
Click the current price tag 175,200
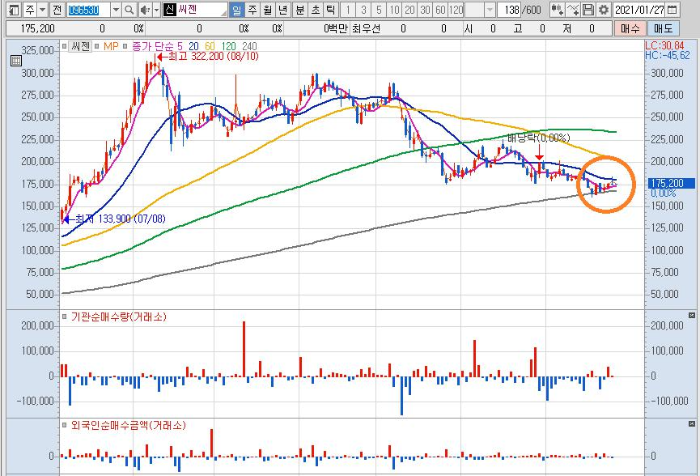click(x=669, y=183)
